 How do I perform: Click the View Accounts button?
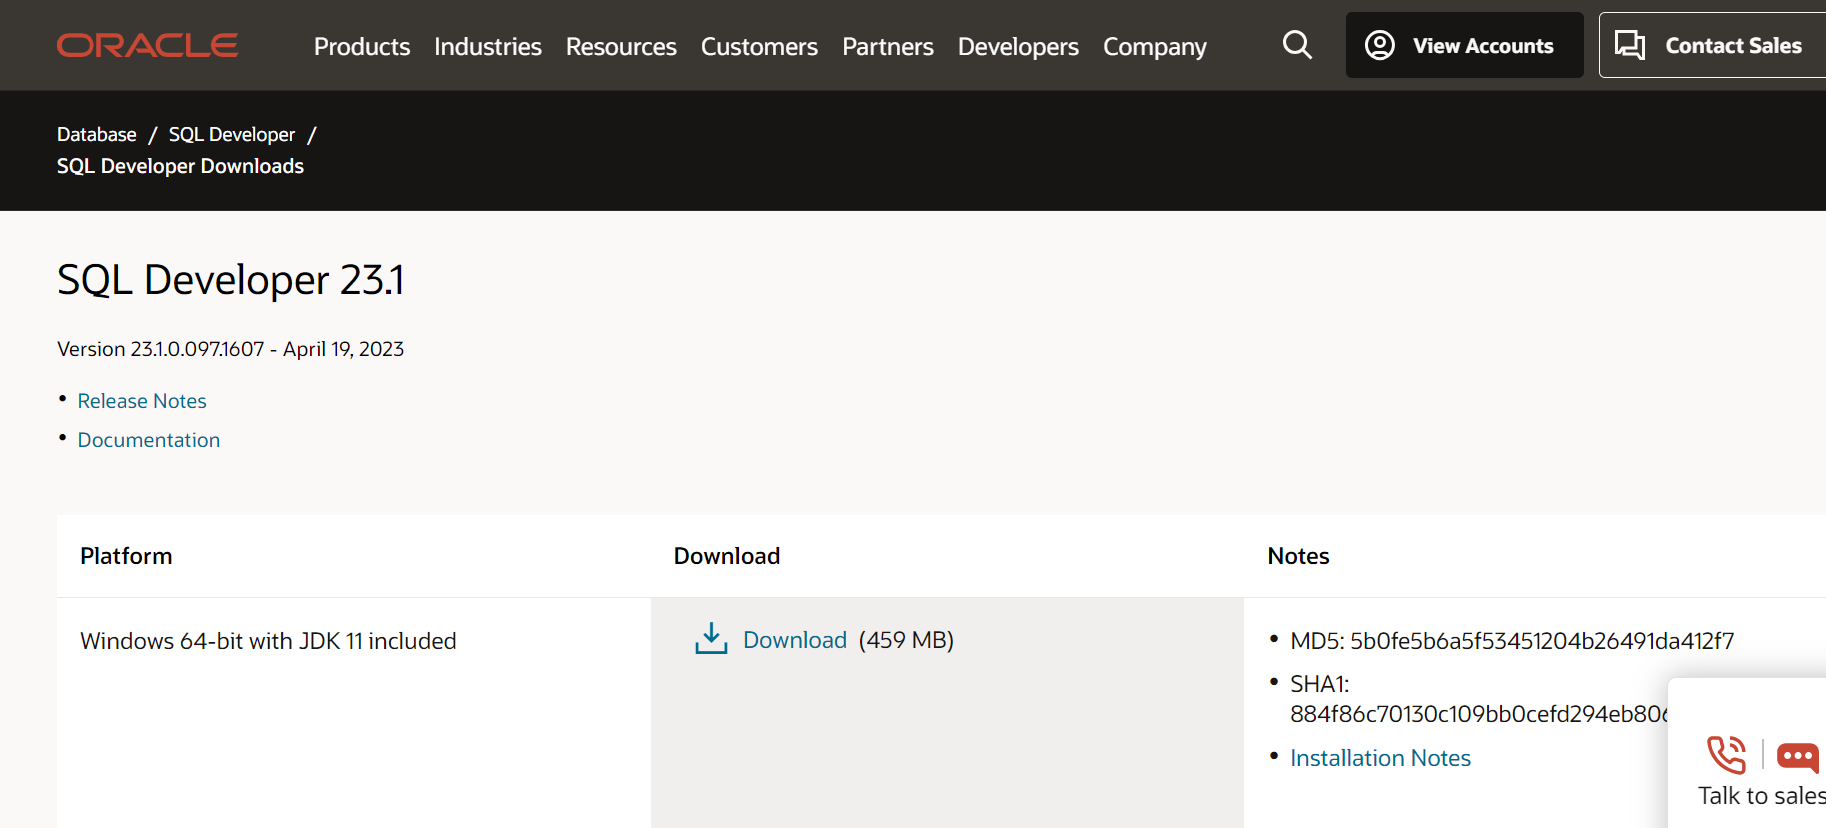point(1464,45)
